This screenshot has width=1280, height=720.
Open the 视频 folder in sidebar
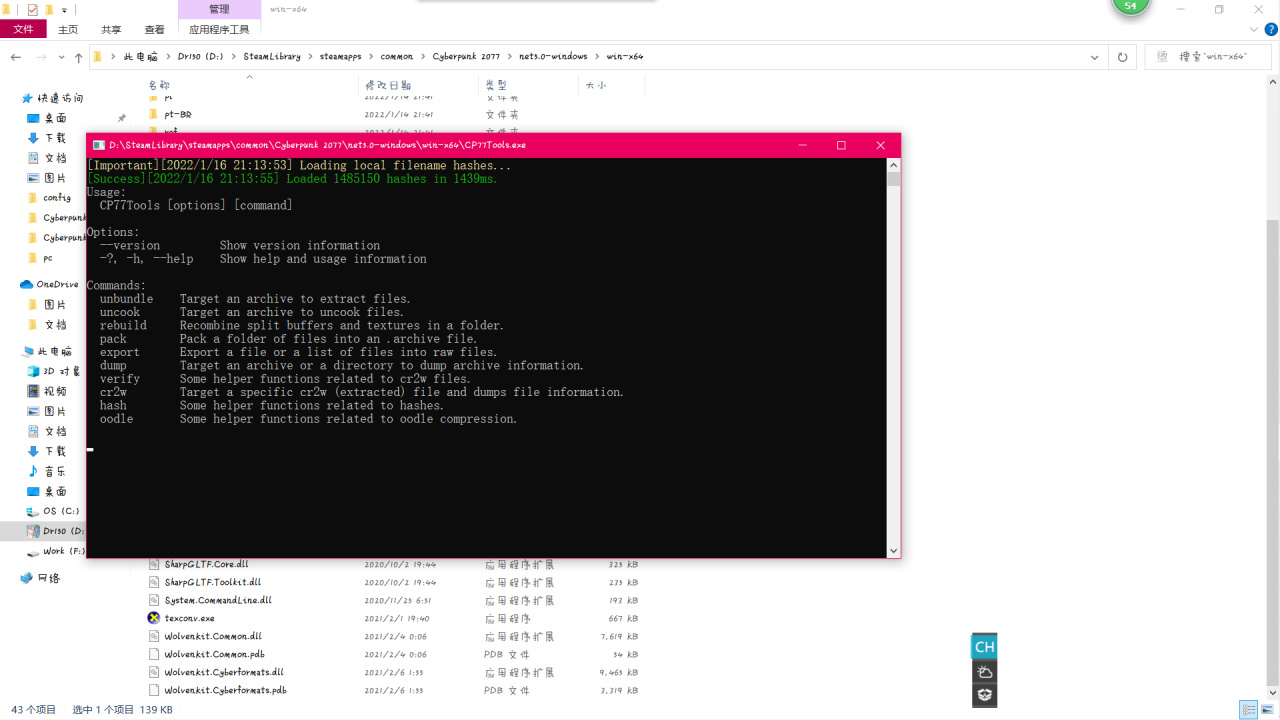coord(54,392)
